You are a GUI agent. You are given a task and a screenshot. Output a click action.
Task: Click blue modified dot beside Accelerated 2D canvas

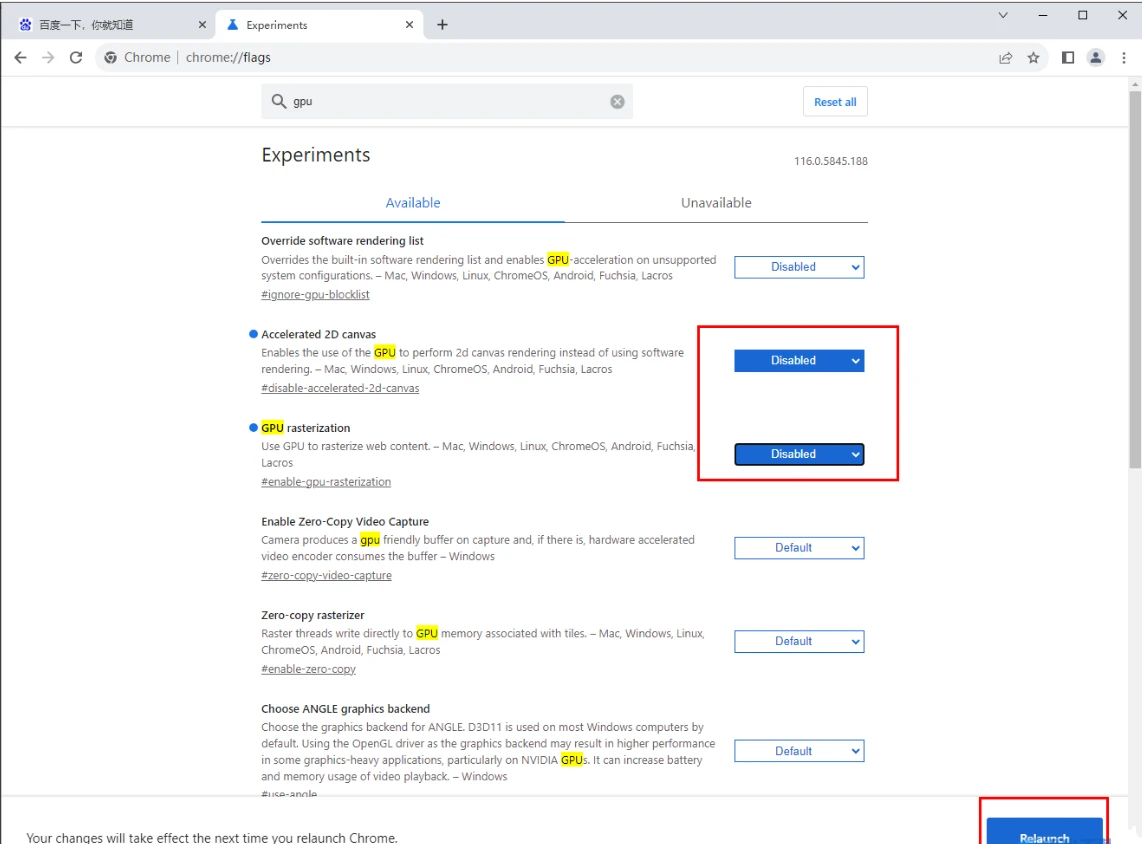[x=253, y=334]
